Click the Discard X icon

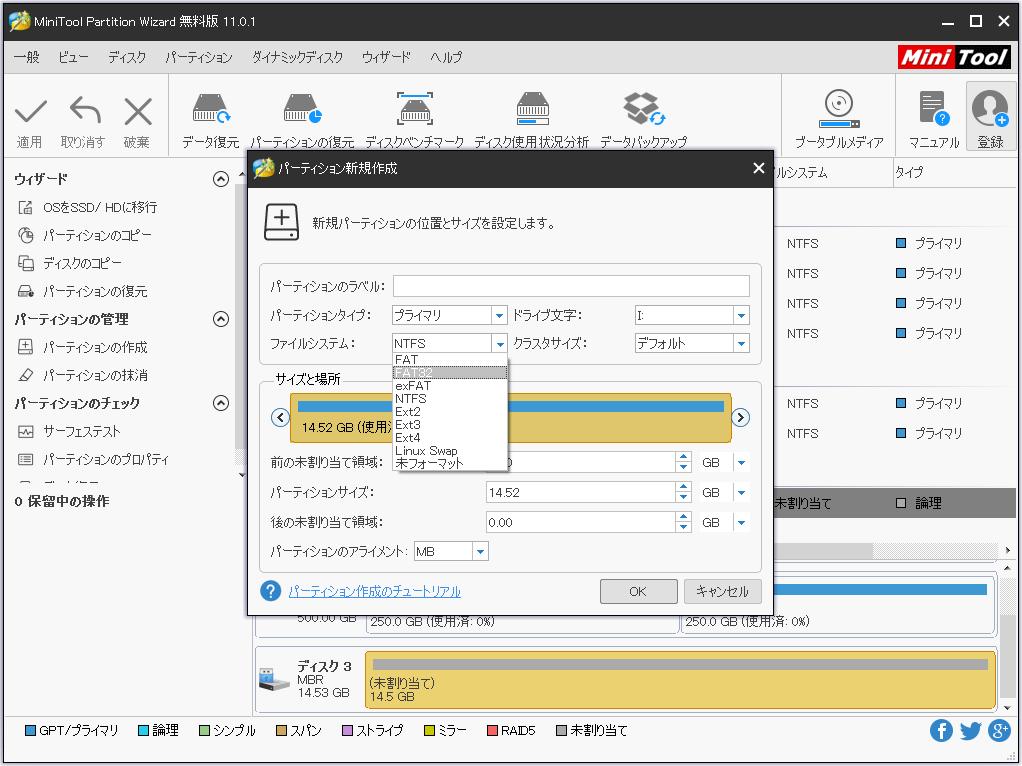[x=138, y=111]
